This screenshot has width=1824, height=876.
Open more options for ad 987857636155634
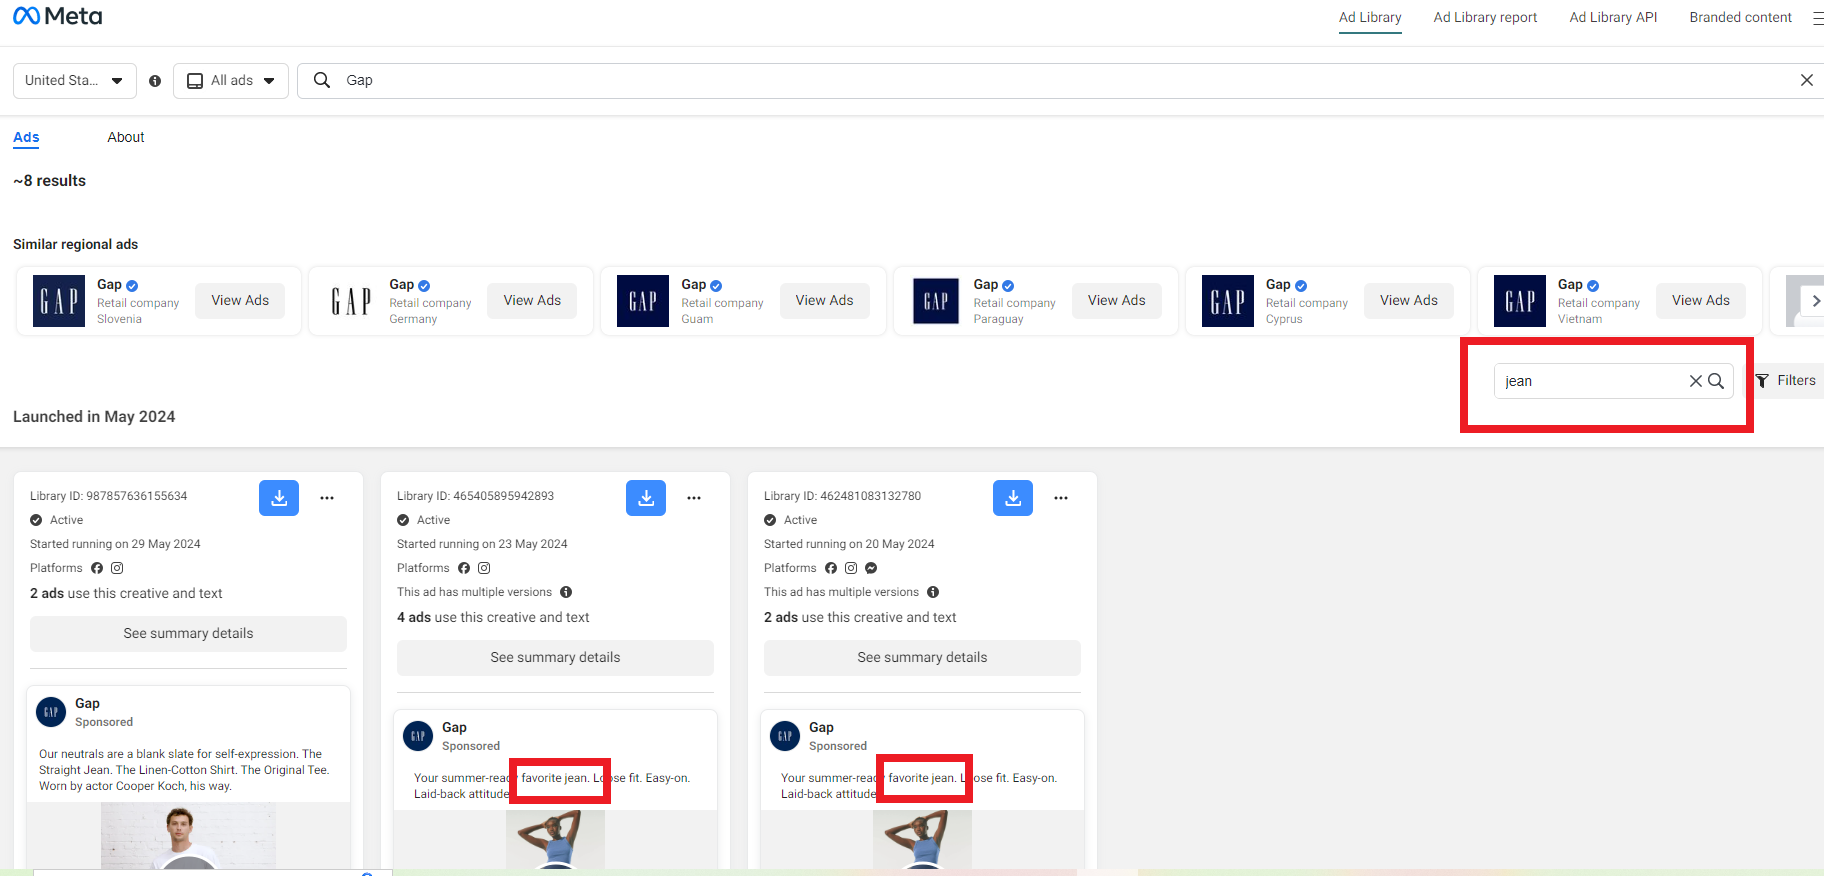pos(327,498)
